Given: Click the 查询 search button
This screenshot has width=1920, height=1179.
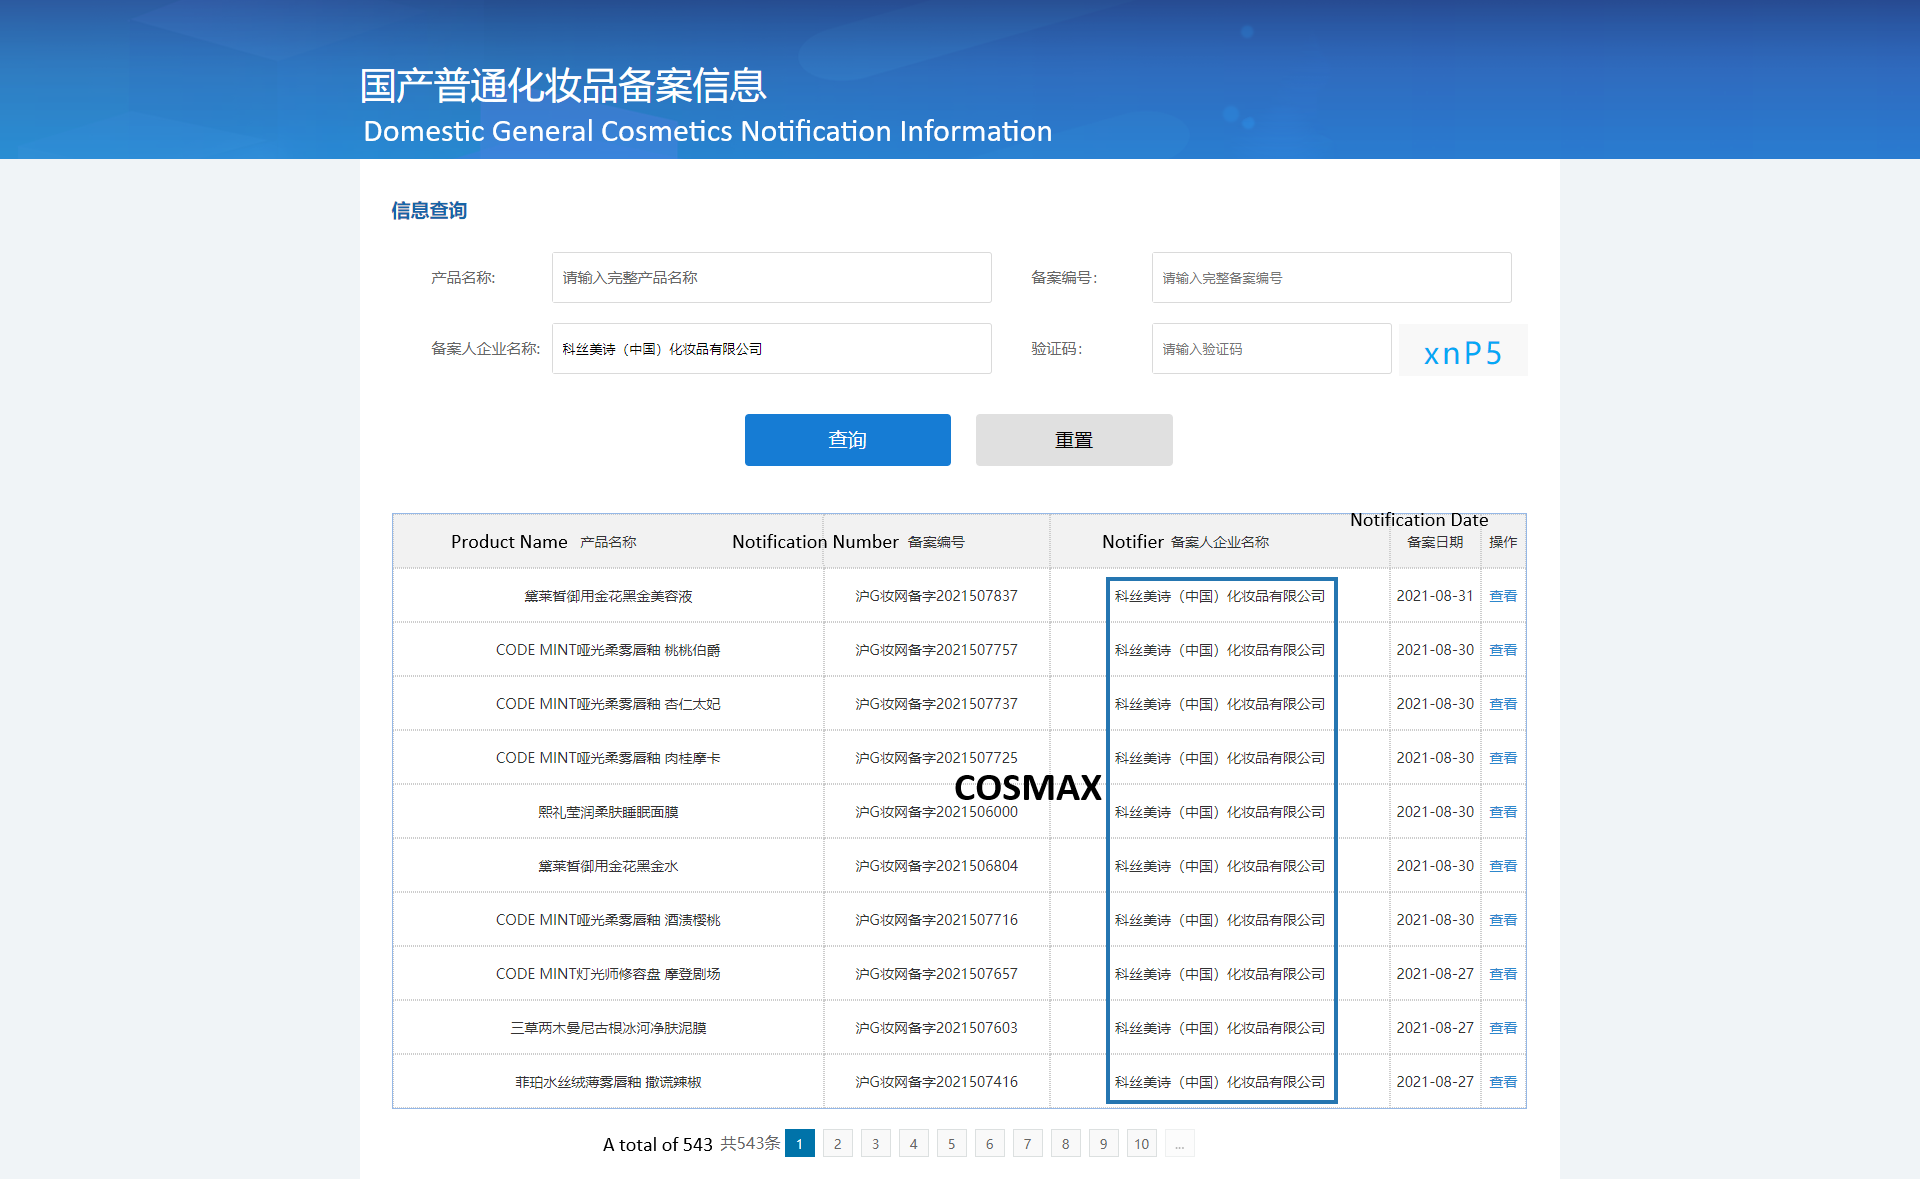Looking at the screenshot, I should 847,440.
